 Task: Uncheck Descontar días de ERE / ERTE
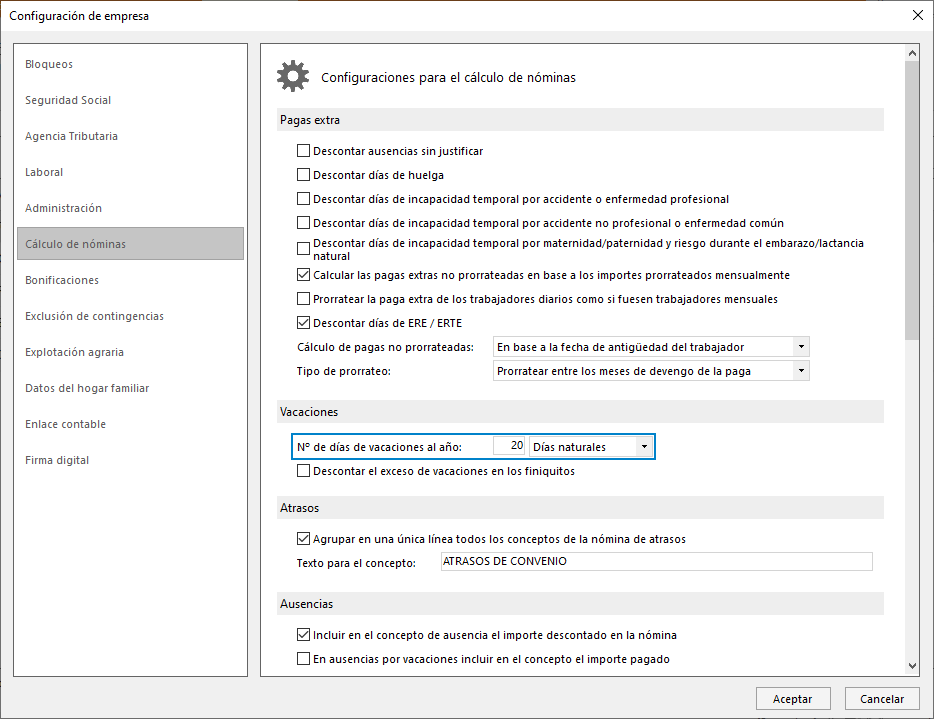304,323
